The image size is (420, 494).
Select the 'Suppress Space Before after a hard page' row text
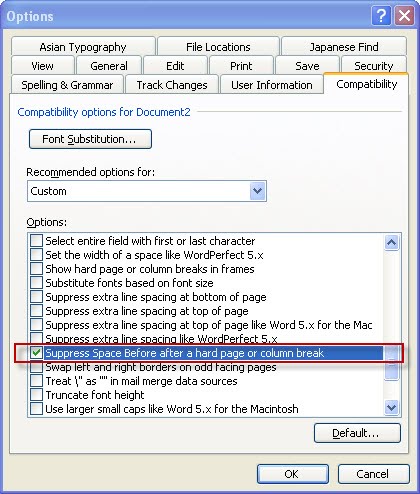tap(184, 353)
